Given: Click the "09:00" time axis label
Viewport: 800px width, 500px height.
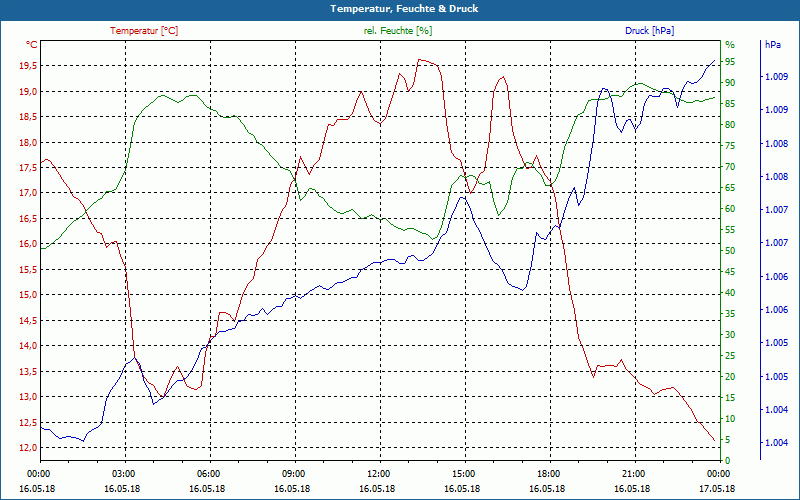Looking at the screenshot, I should click(293, 473).
